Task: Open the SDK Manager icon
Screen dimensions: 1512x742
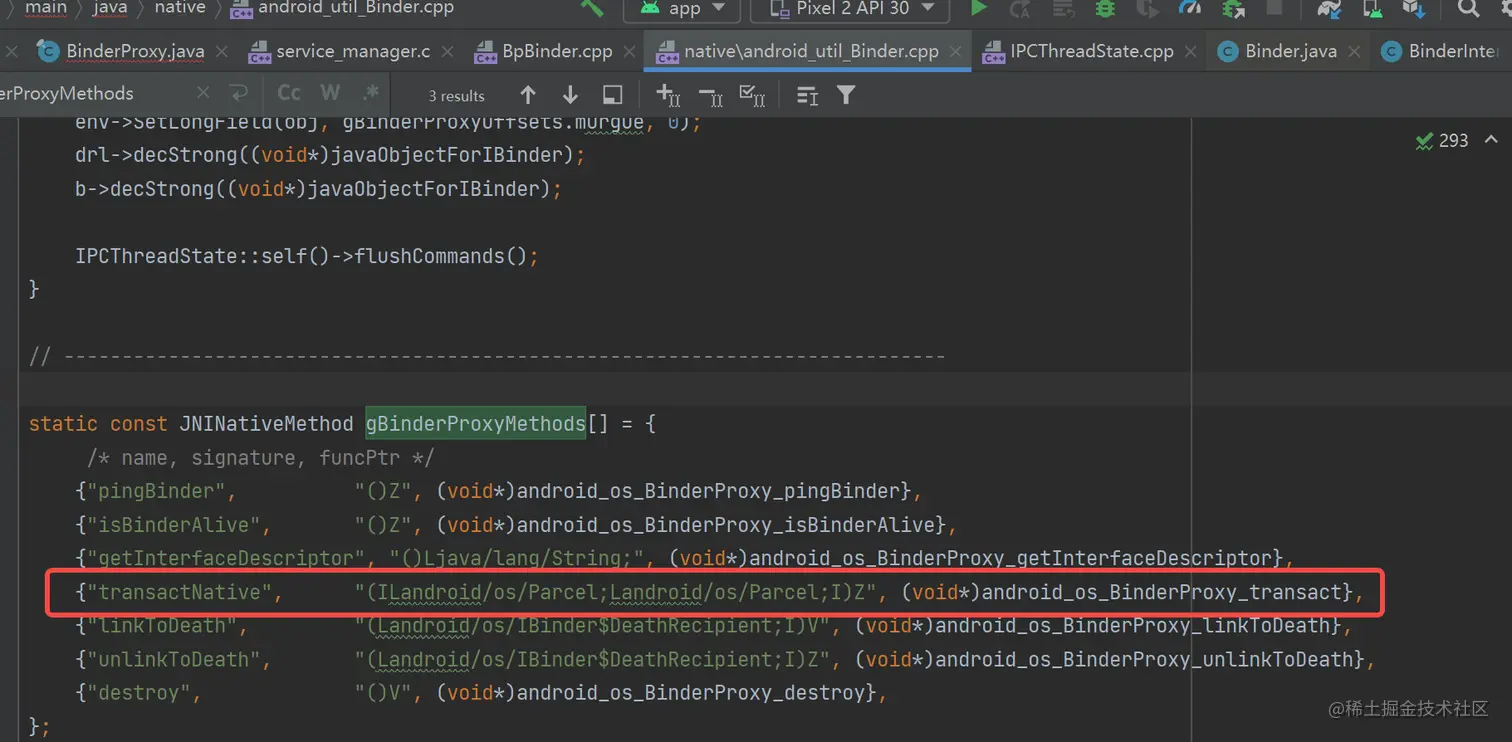Action: click(x=1413, y=9)
